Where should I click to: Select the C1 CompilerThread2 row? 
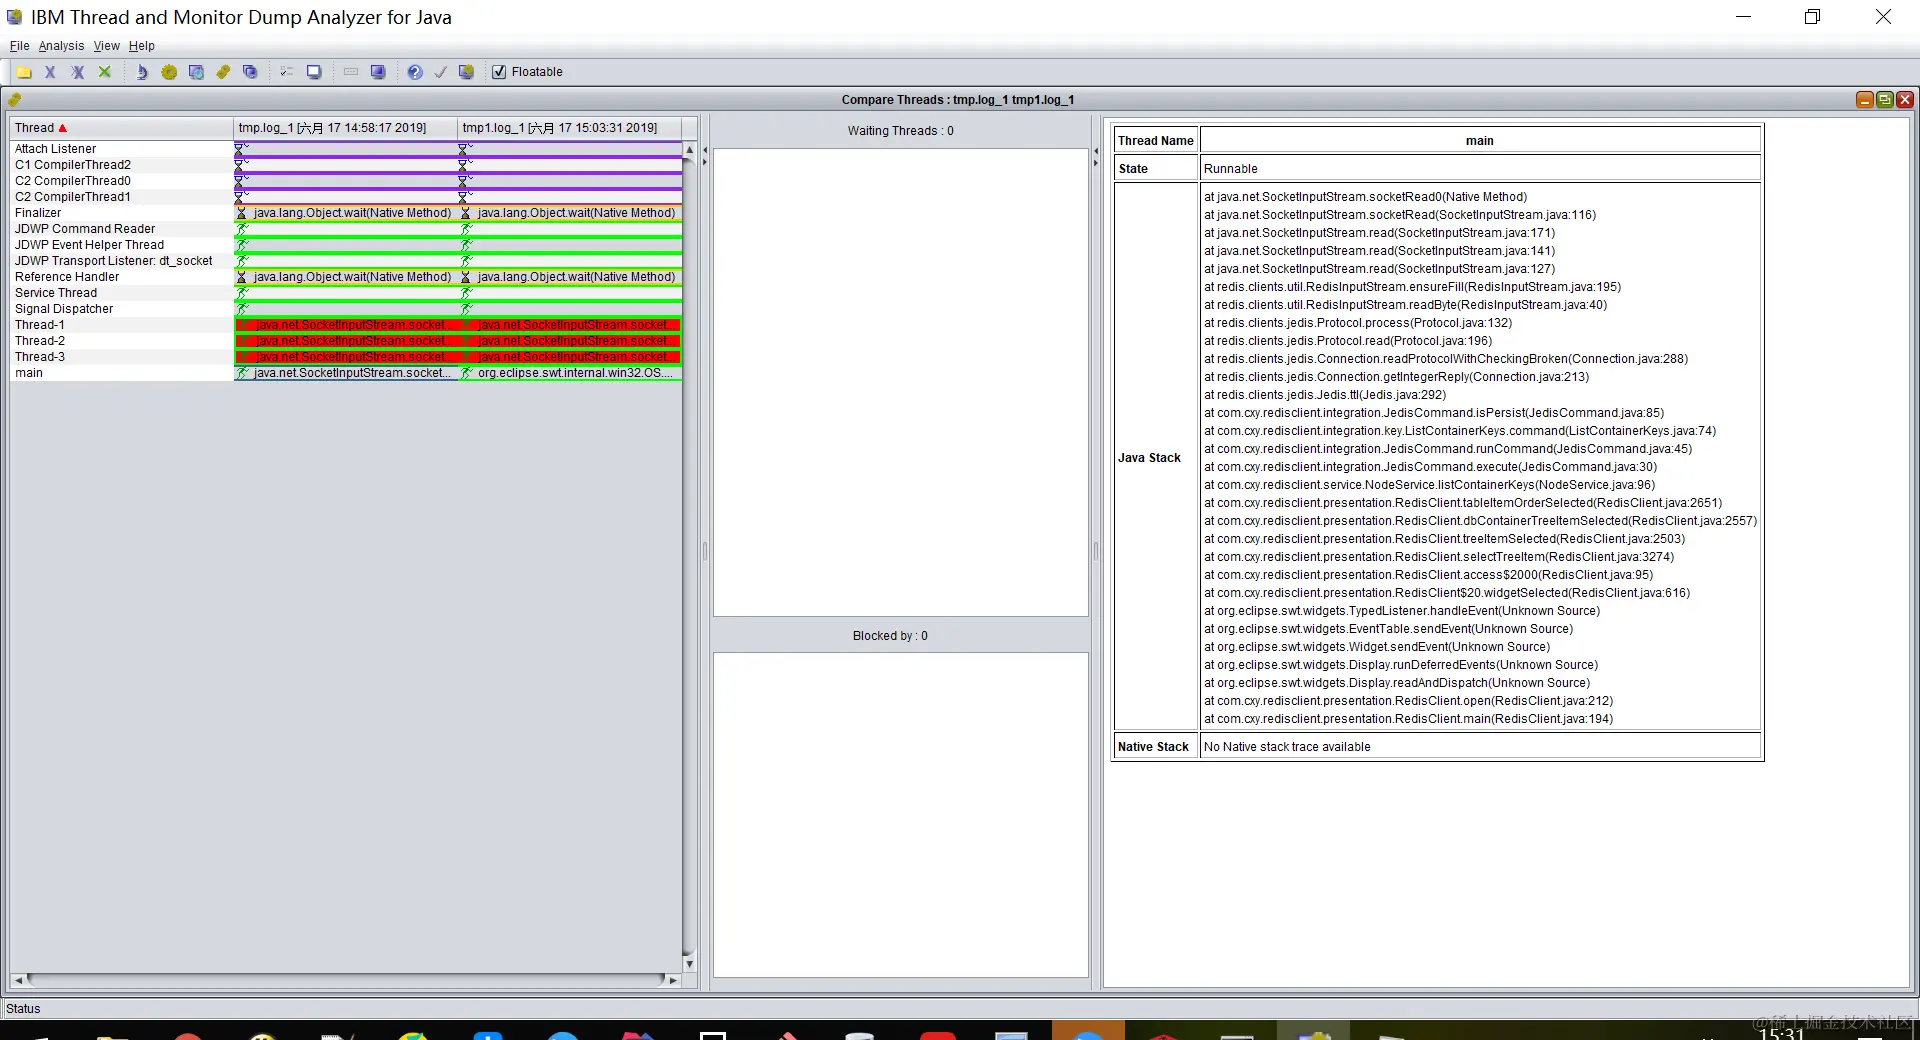click(121, 165)
